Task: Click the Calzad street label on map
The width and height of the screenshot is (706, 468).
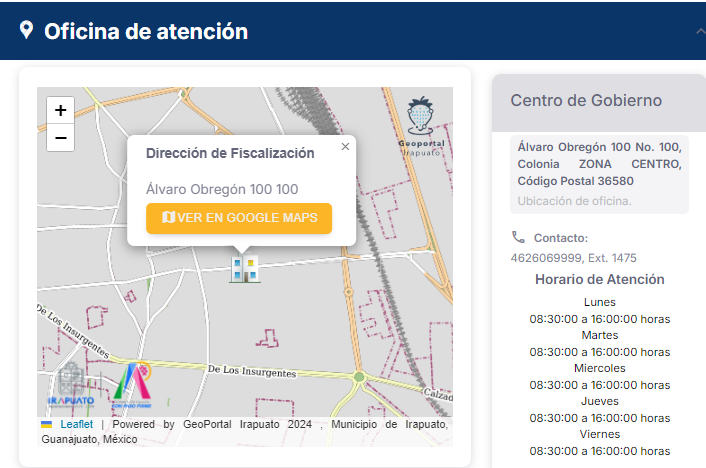Action: [438, 395]
